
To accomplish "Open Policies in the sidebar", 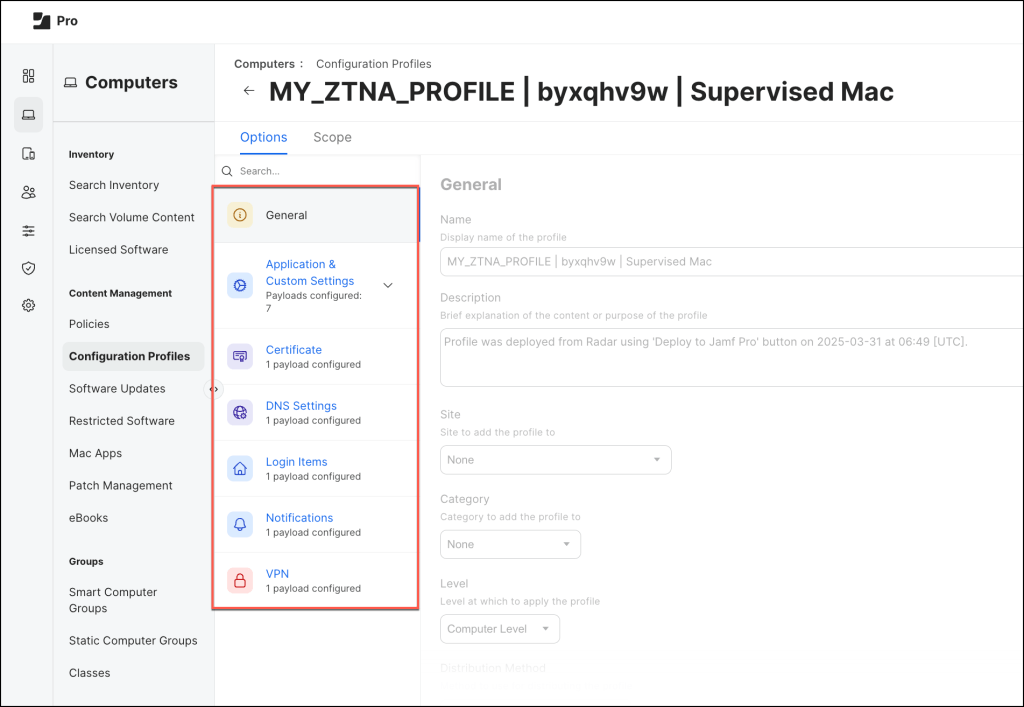I will coord(89,324).
